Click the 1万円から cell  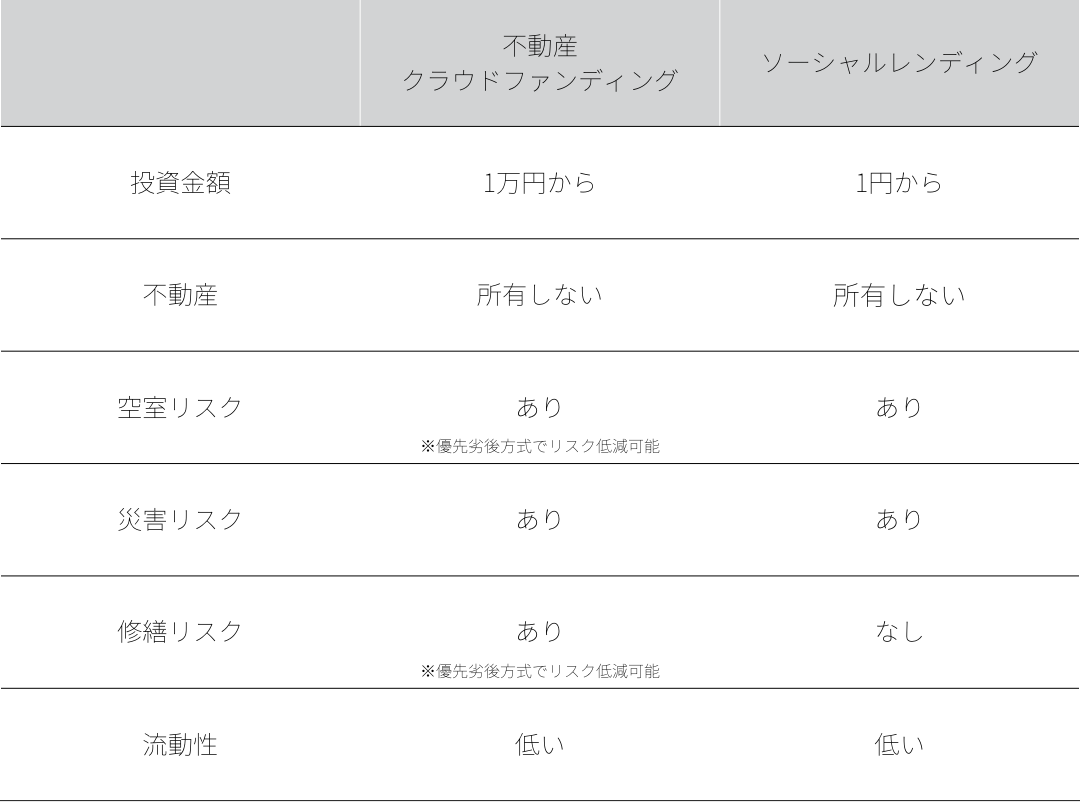coord(539,183)
